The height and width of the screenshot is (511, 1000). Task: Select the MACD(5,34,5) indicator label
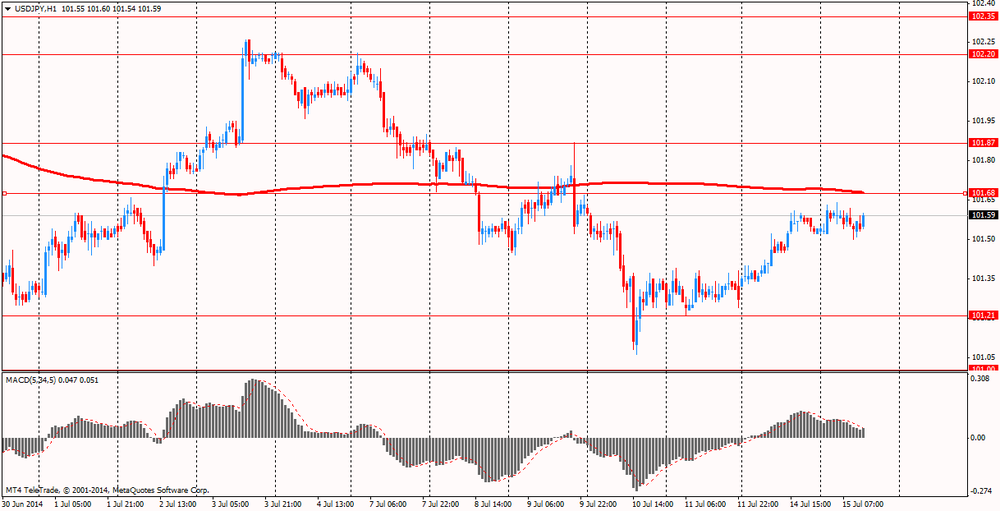click(x=31, y=380)
